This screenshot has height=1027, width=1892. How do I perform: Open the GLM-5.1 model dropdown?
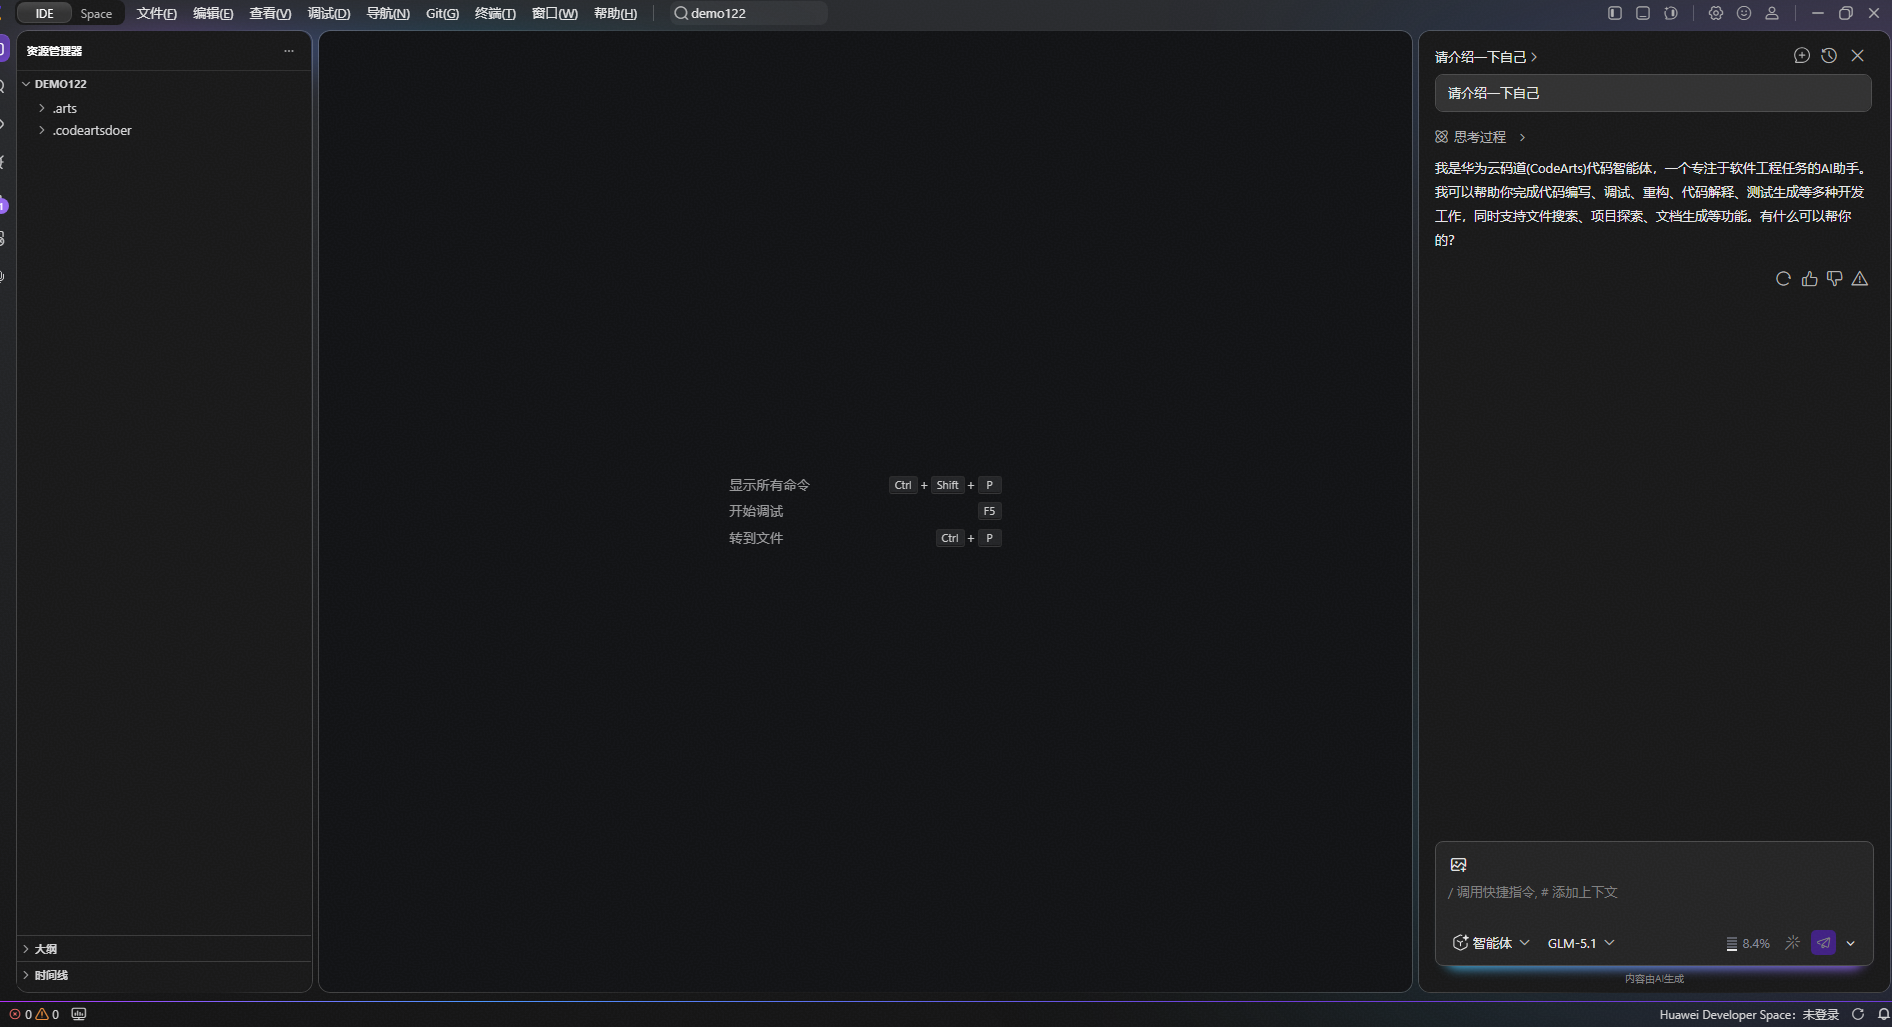[x=1581, y=943]
